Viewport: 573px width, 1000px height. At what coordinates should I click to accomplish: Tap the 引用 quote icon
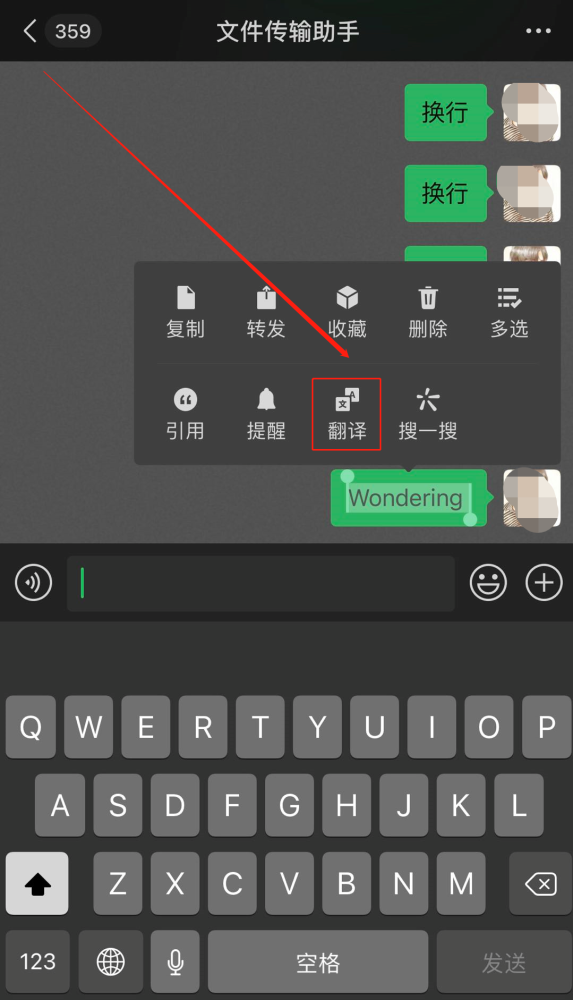(x=185, y=414)
